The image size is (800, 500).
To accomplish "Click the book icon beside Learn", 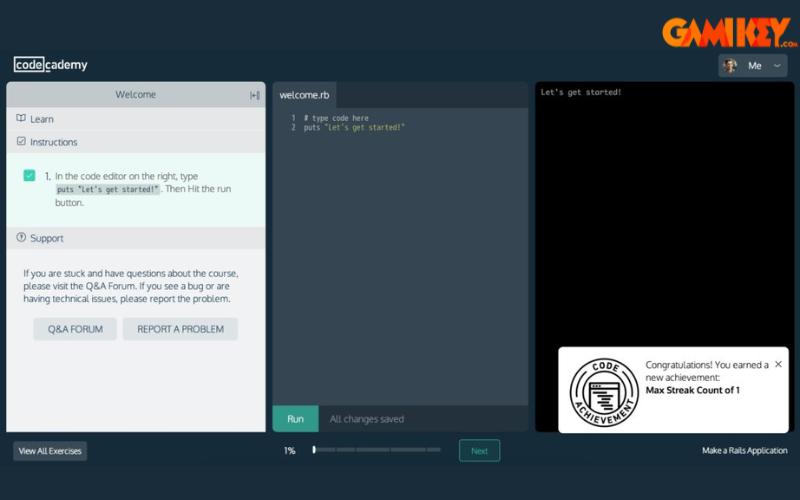I will [21, 118].
